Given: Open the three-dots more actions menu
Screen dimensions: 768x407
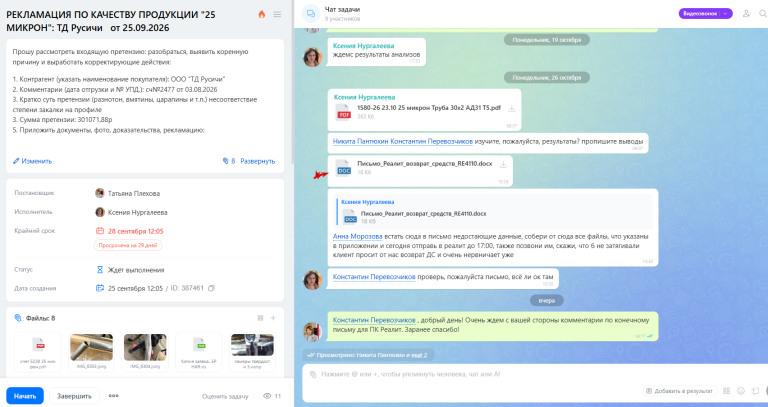Looking at the screenshot, I should (113, 396).
